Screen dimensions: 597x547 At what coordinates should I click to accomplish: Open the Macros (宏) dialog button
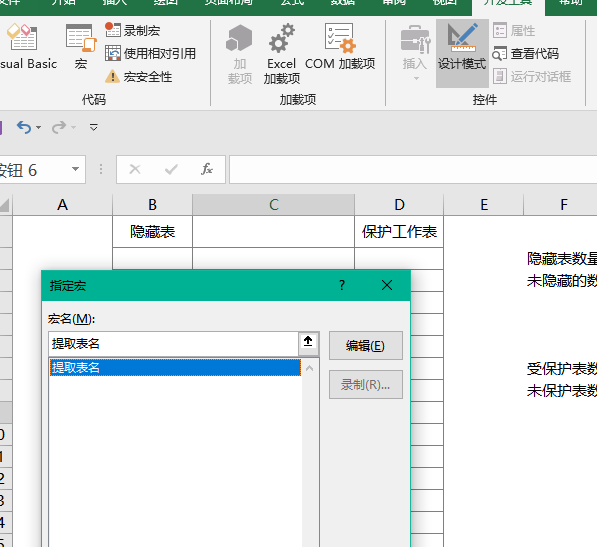point(81,46)
